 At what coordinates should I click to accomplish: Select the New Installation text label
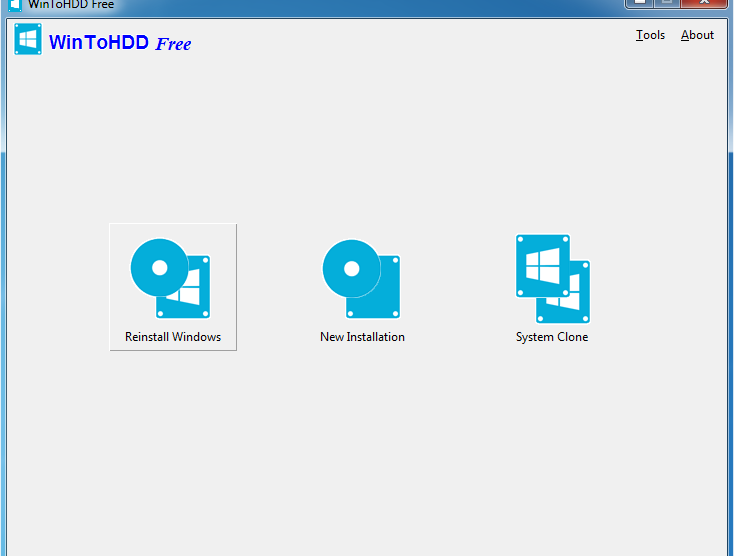click(362, 337)
